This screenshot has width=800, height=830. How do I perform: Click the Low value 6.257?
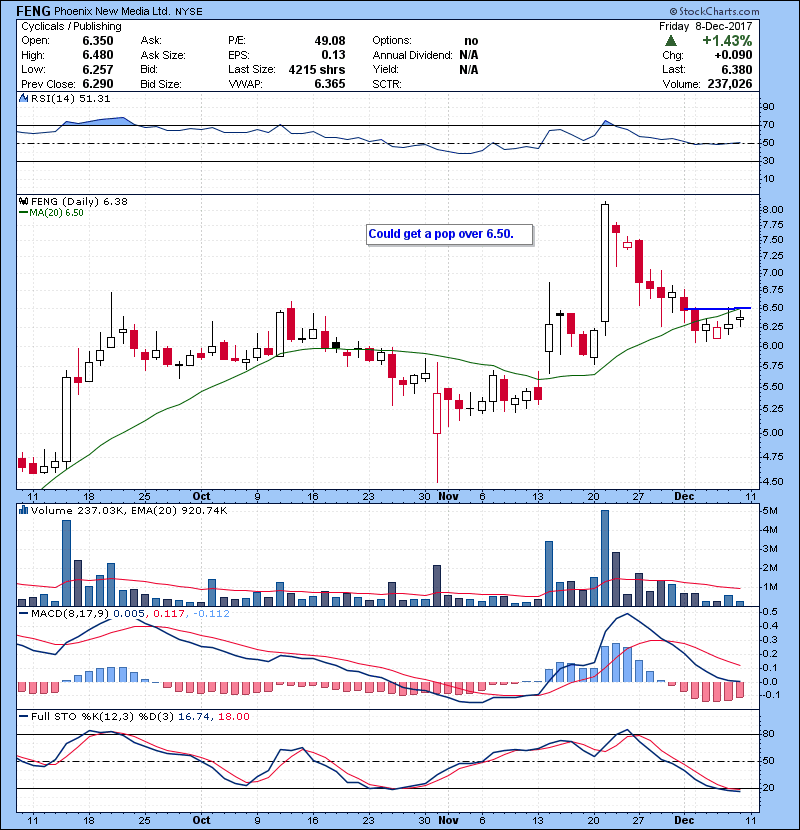[x=98, y=69]
